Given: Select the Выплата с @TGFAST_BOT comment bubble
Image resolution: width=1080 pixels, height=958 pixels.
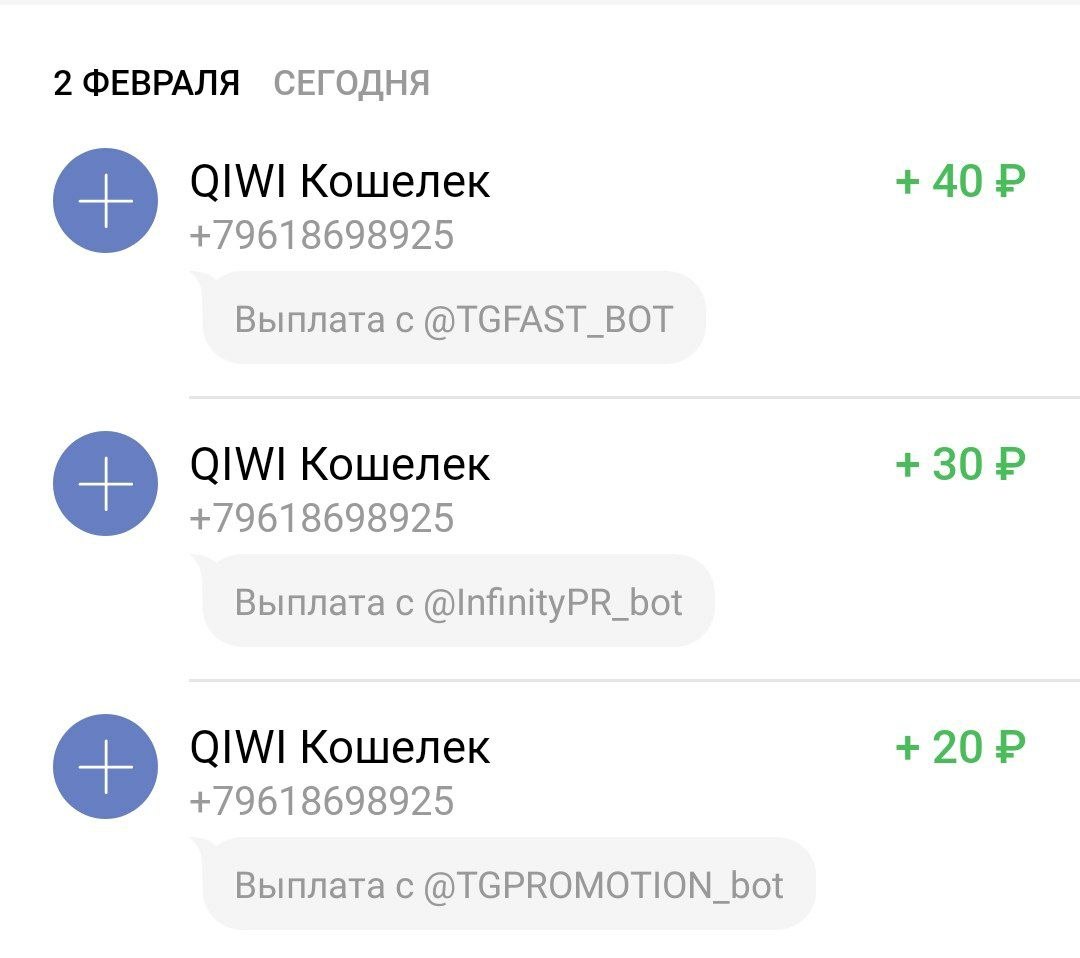Looking at the screenshot, I should click(454, 319).
